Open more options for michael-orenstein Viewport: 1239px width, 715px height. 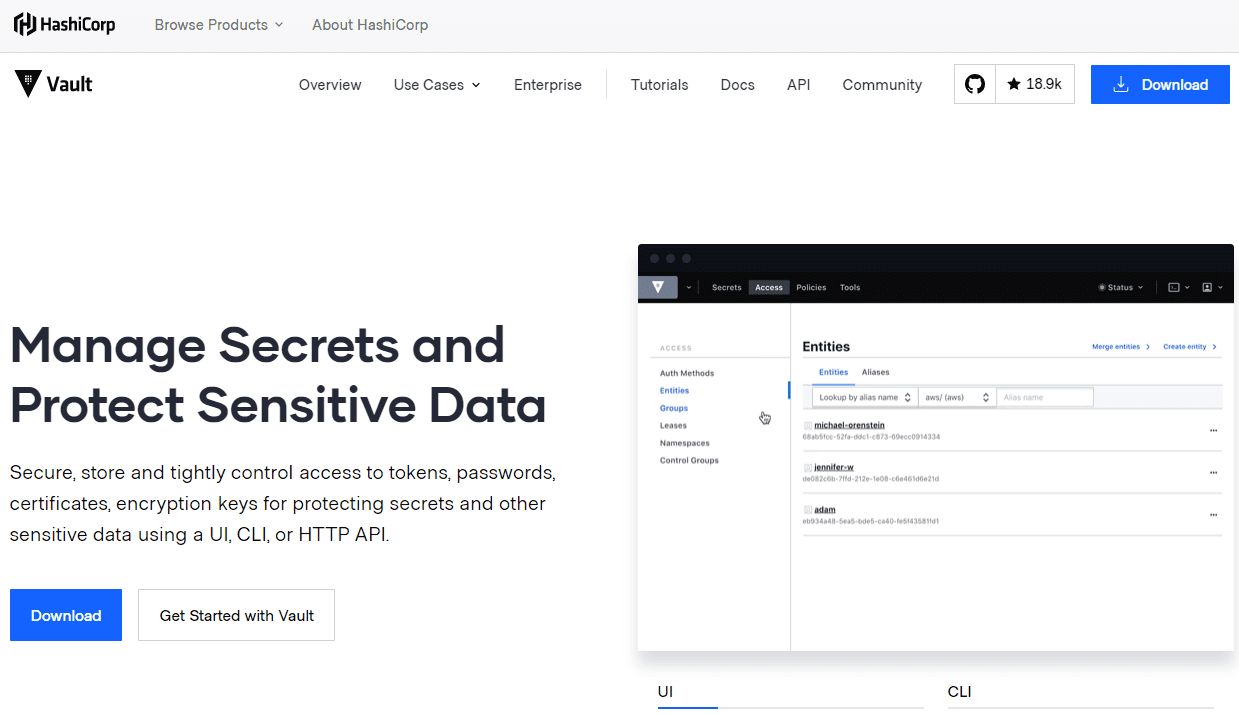point(1213,430)
